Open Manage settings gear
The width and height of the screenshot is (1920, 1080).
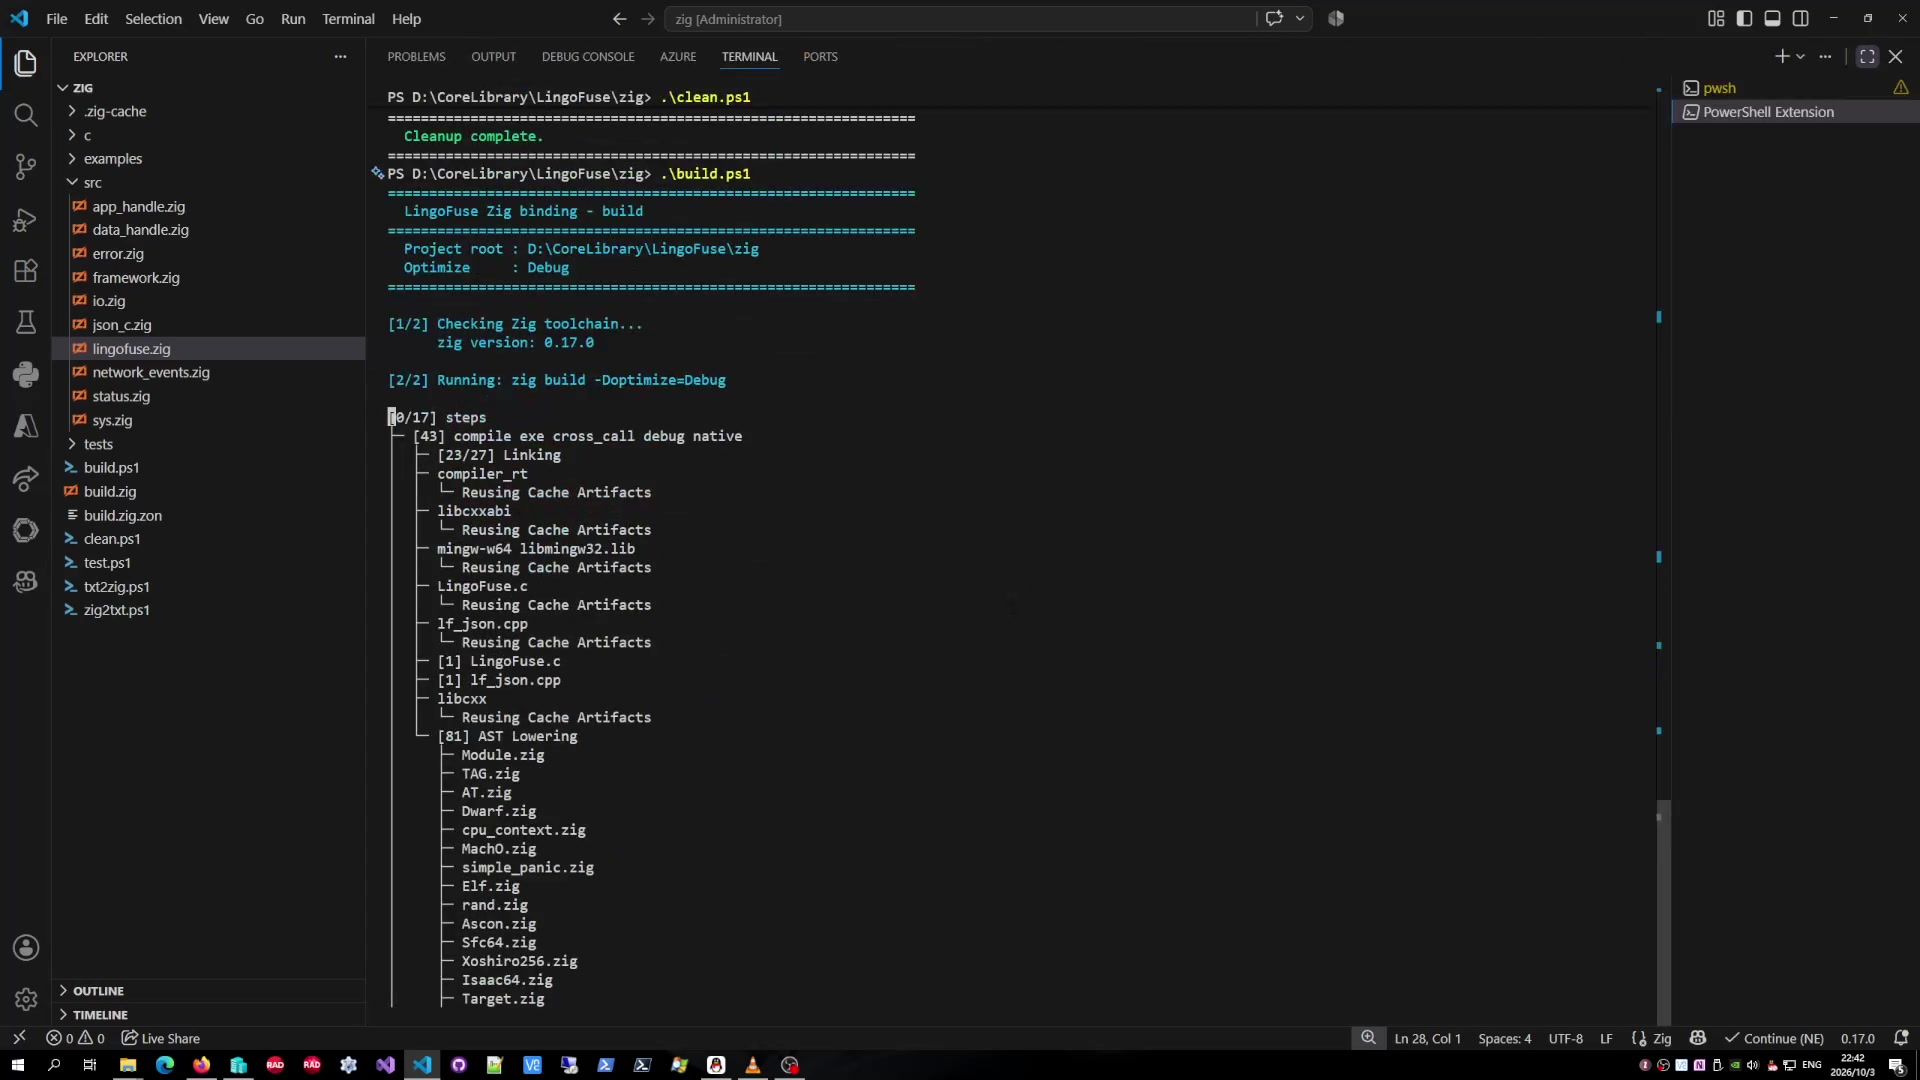[26, 999]
